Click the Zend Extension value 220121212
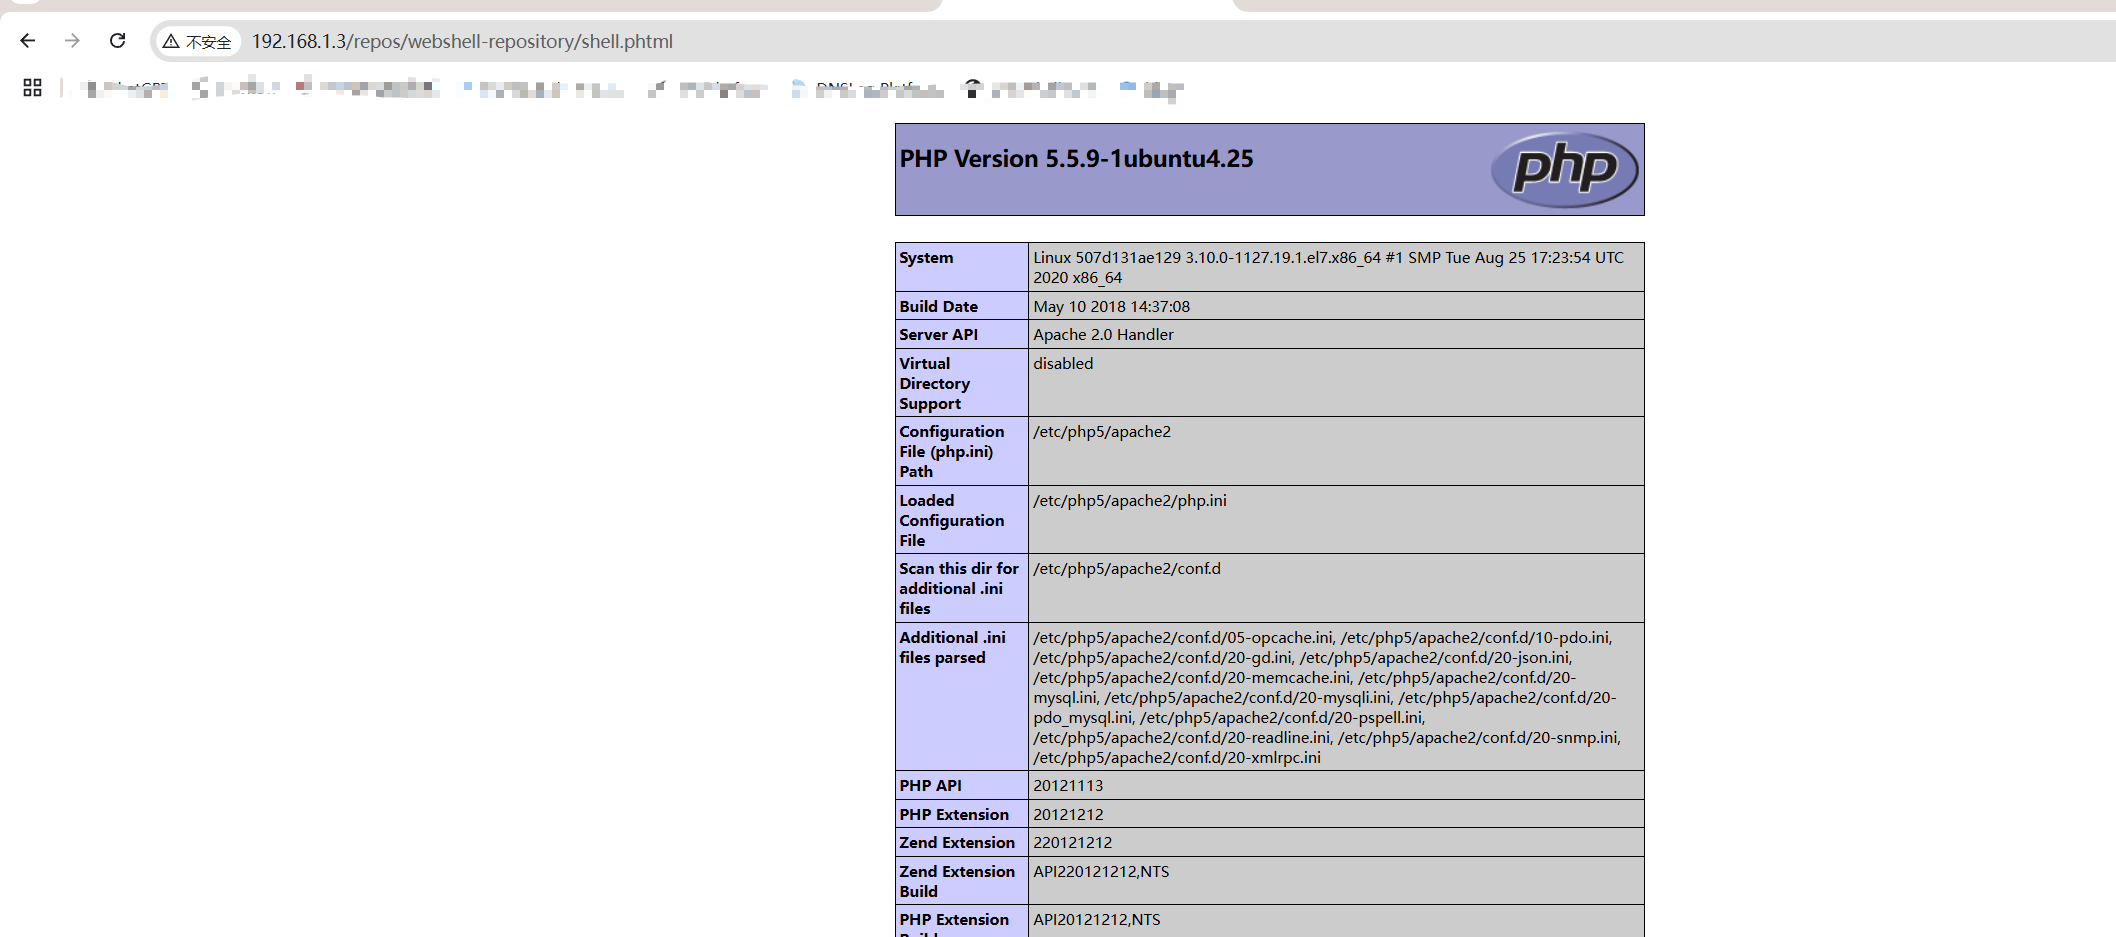Screen dimensions: 2116x937 click(1072, 843)
